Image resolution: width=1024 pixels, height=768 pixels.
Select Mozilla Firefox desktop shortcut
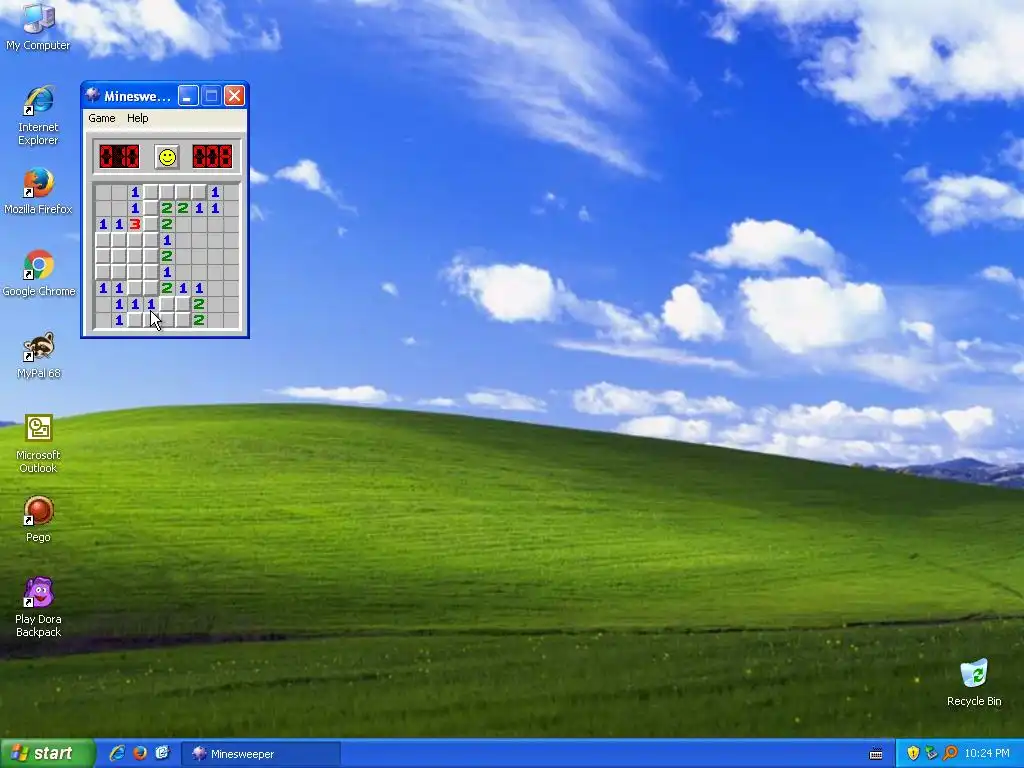pyautogui.click(x=38, y=191)
